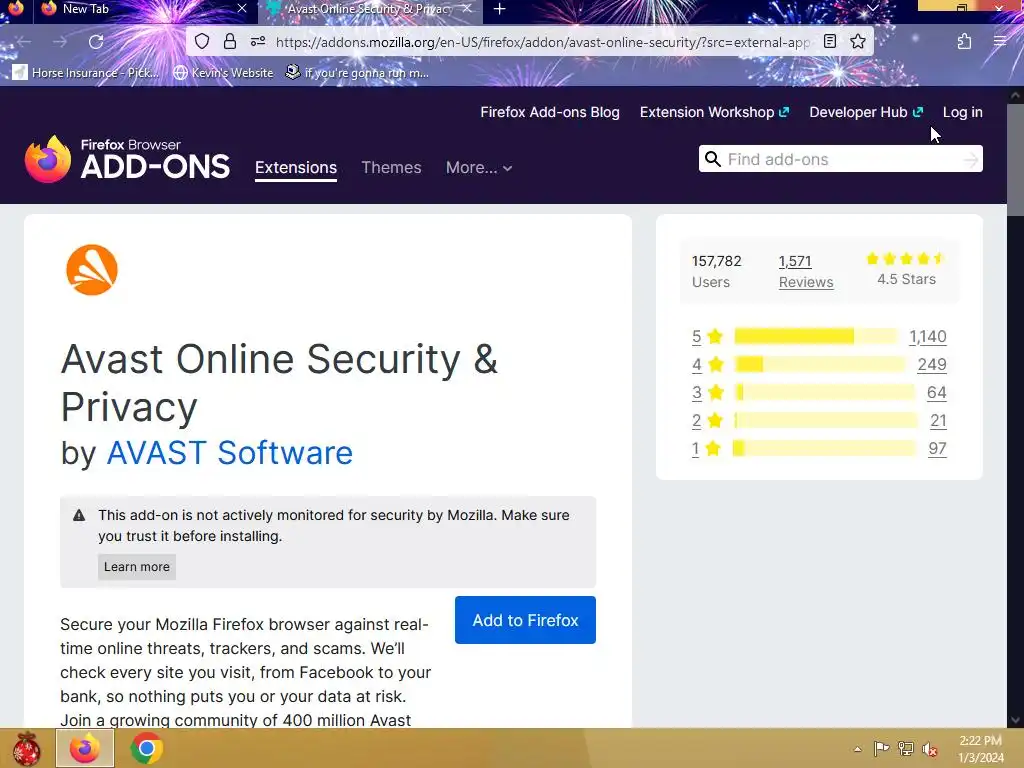
Task: Launch Chrome from the taskbar
Action: [x=146, y=748]
